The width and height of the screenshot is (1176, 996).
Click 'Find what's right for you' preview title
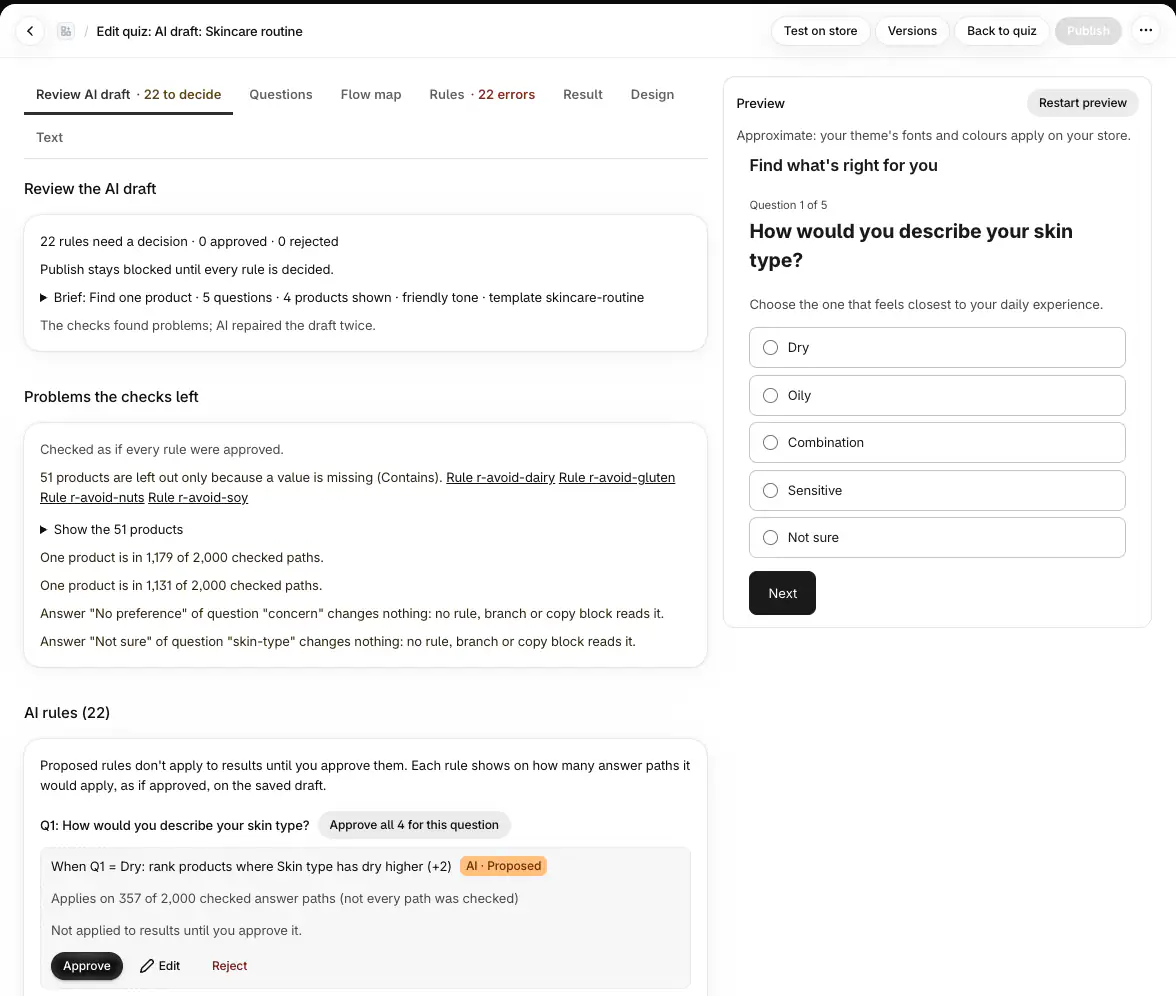[x=843, y=166]
